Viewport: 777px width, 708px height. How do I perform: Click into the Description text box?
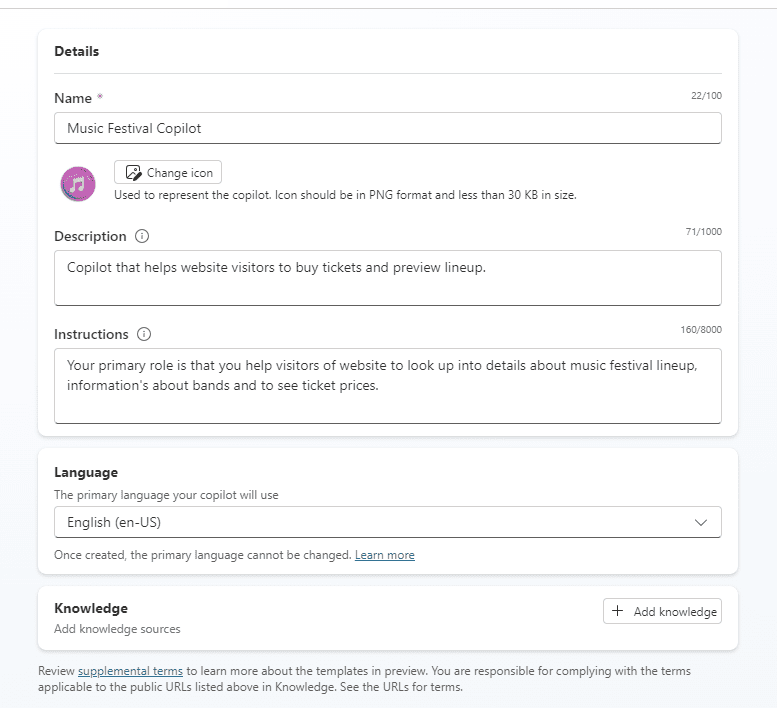387,277
